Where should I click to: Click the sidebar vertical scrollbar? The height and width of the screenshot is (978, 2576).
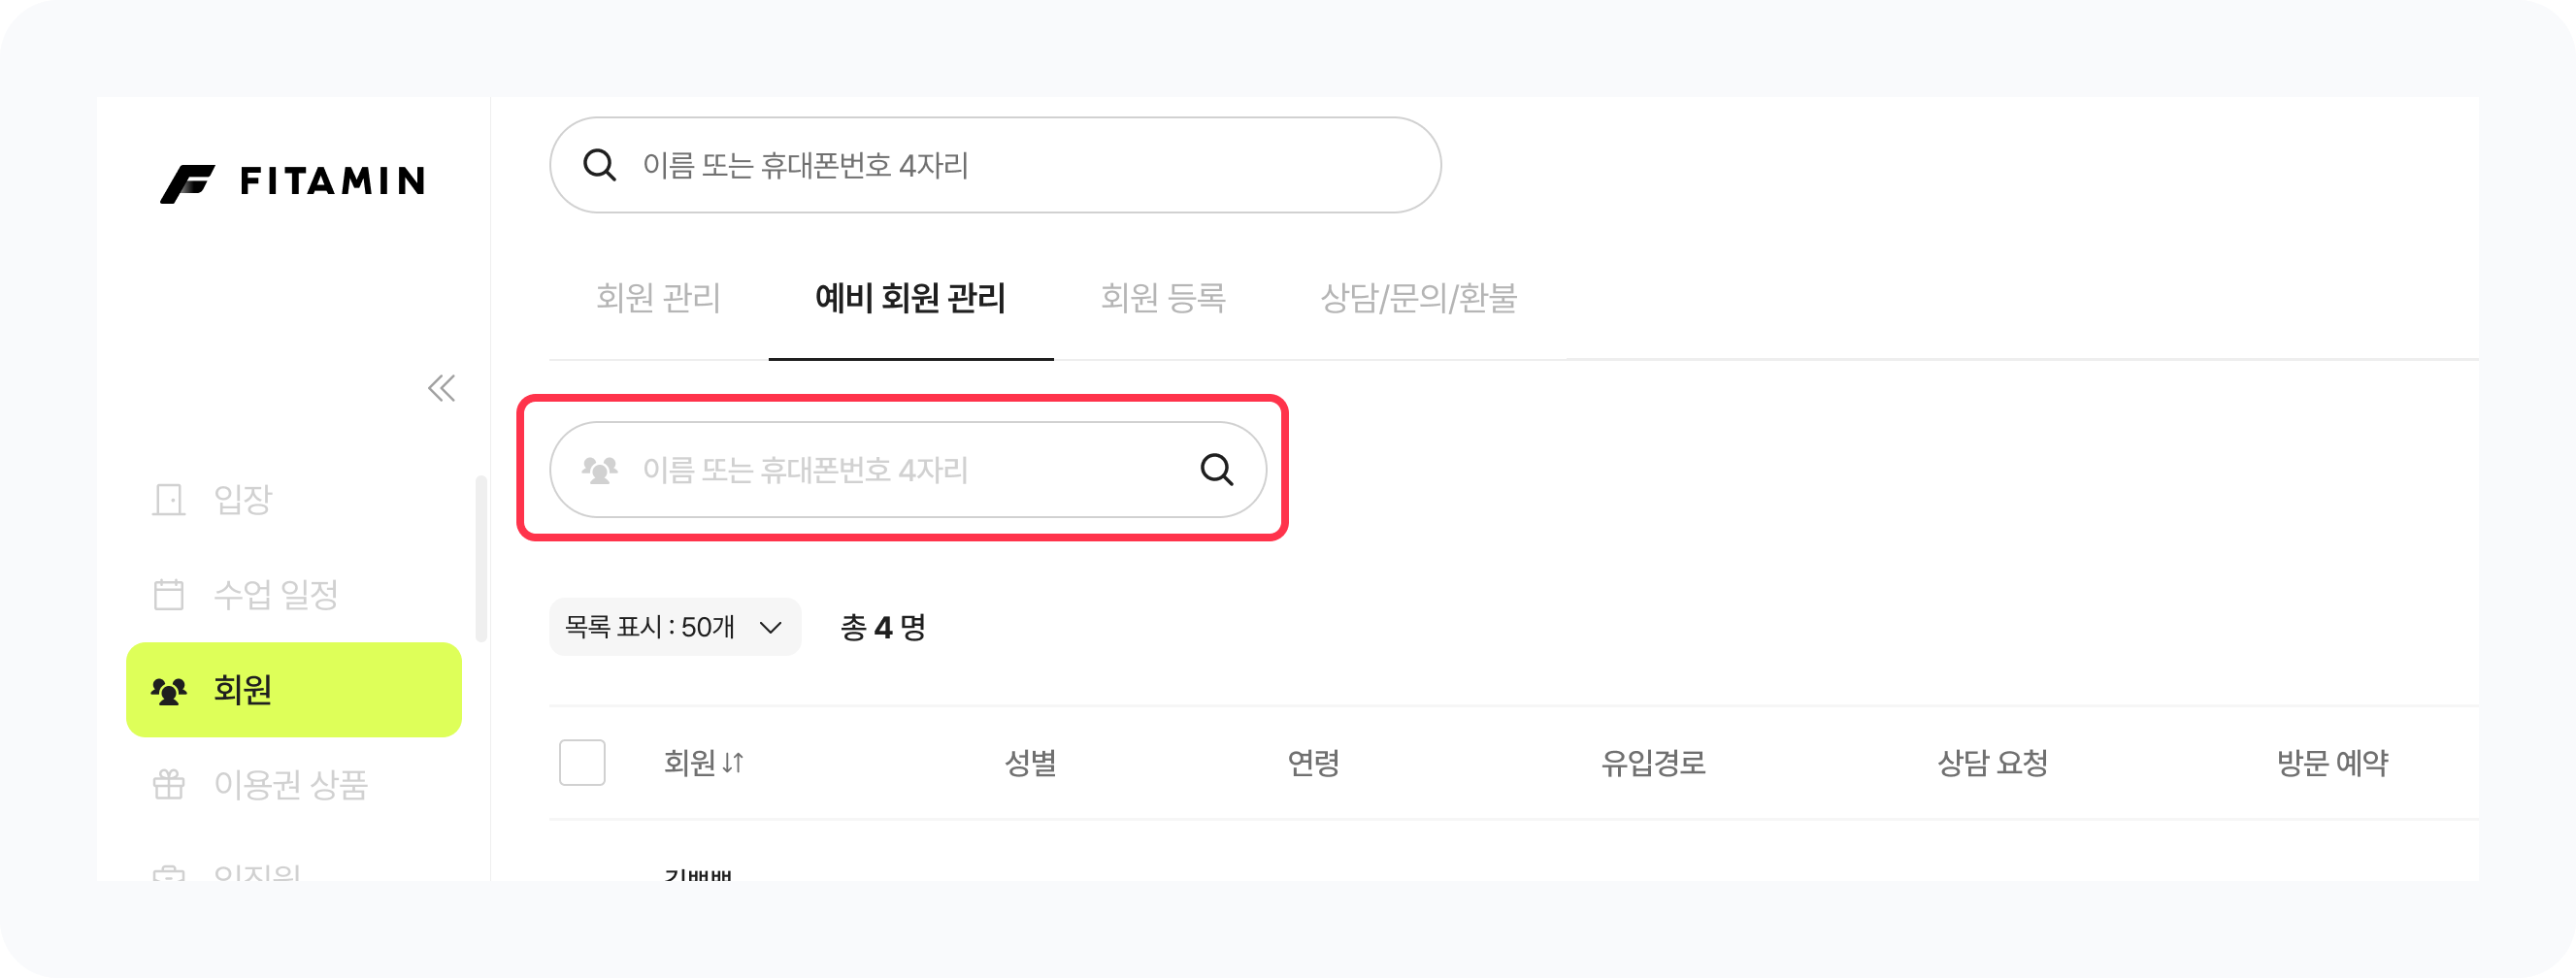[481, 558]
